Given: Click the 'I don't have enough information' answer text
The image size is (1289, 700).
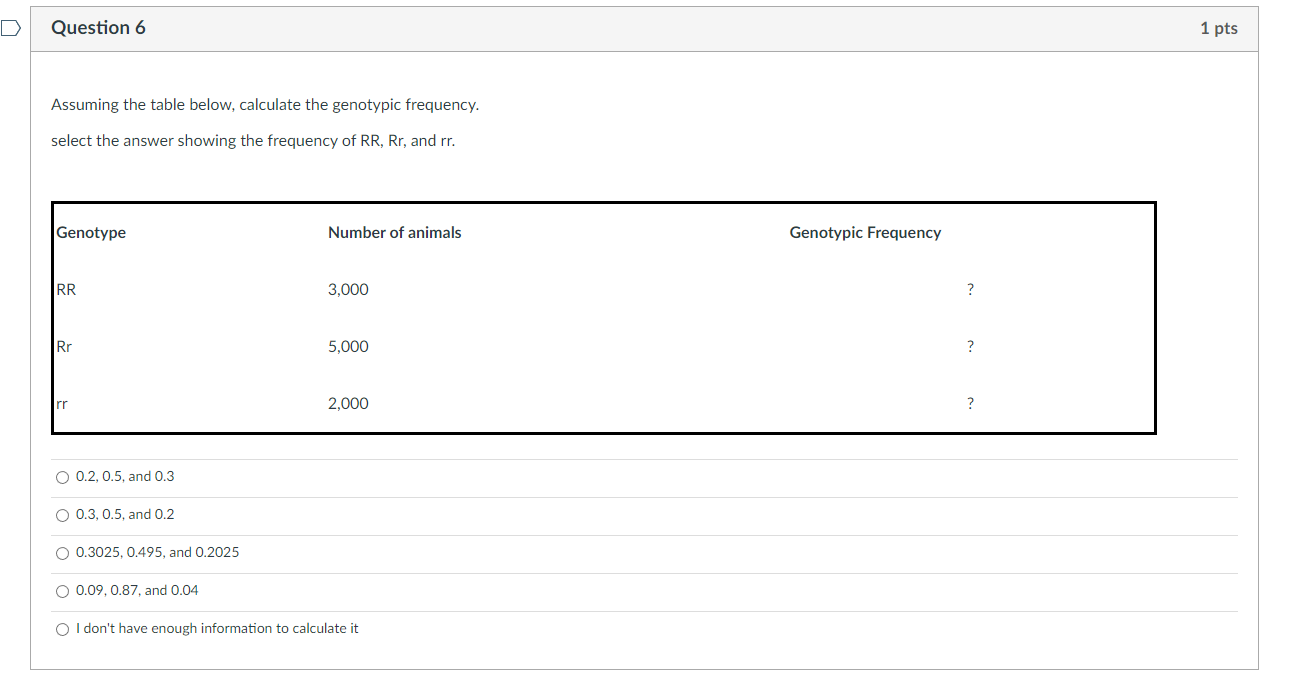Looking at the screenshot, I should click(x=218, y=628).
